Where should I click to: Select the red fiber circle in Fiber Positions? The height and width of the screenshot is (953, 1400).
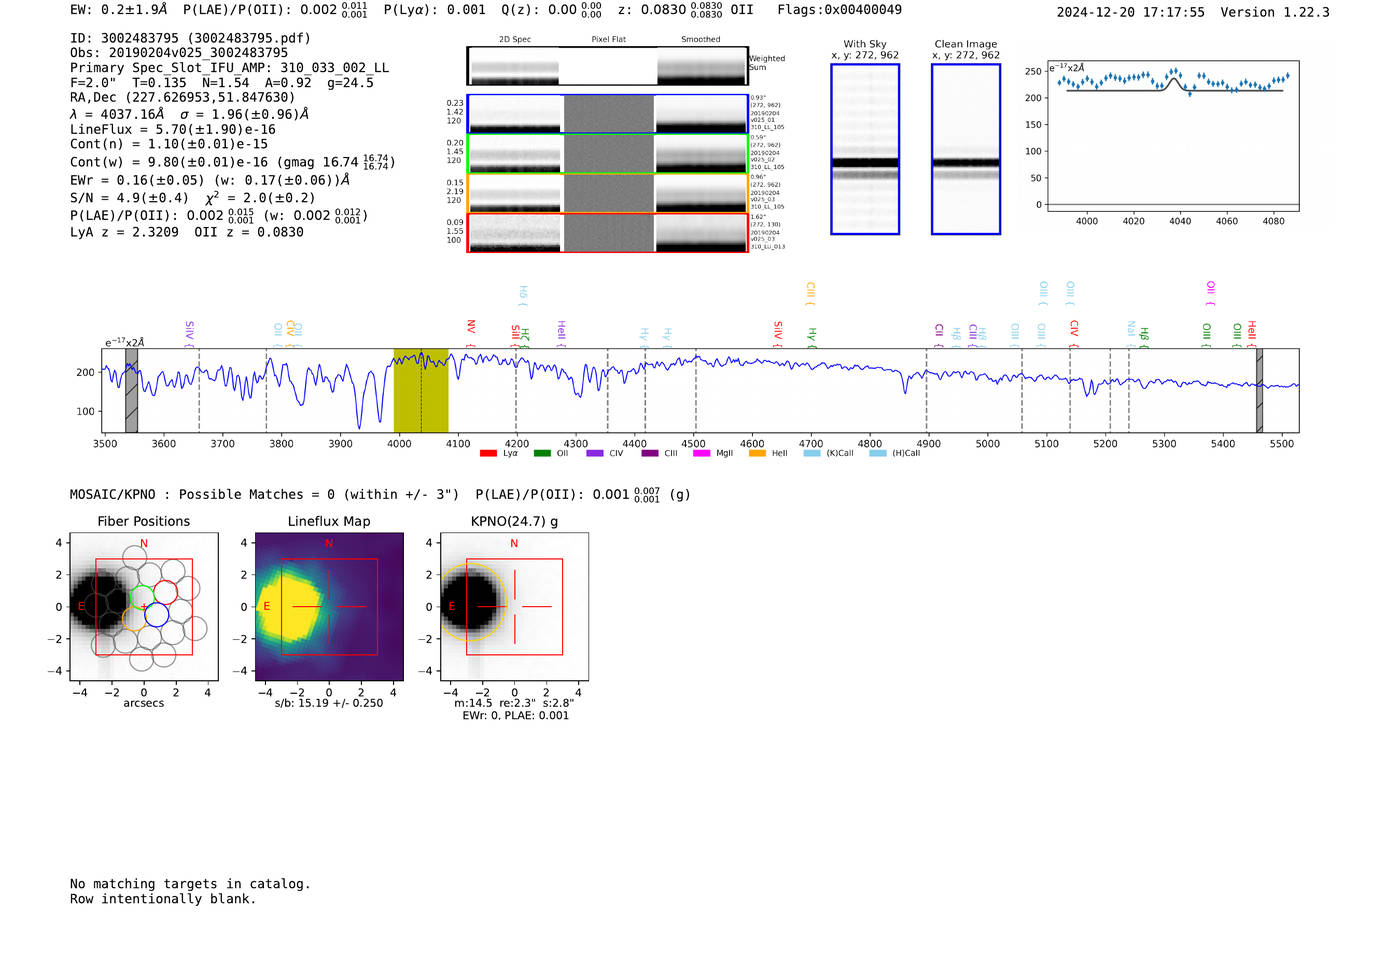[165, 594]
